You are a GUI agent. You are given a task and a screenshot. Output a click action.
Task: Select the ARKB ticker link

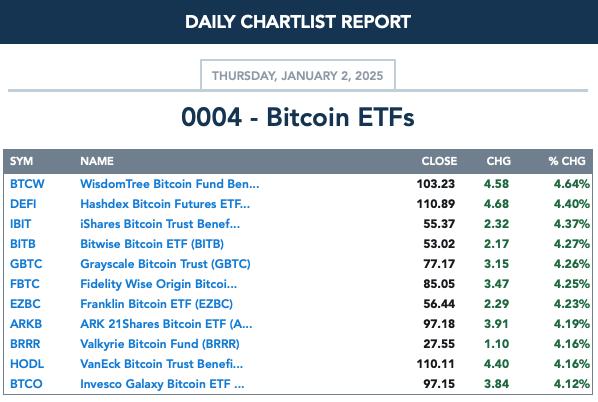point(26,324)
